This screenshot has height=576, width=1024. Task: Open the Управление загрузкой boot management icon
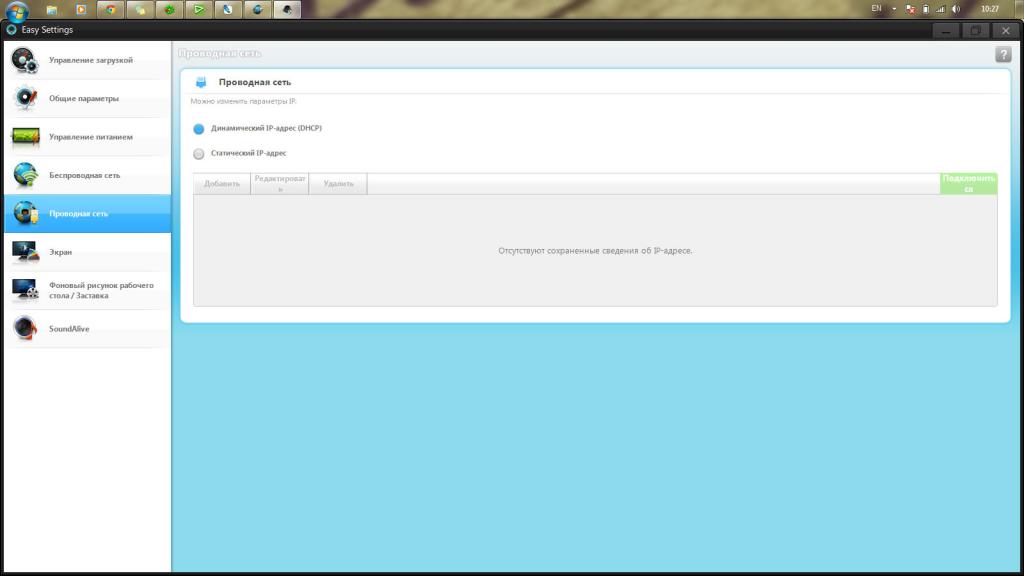point(25,60)
